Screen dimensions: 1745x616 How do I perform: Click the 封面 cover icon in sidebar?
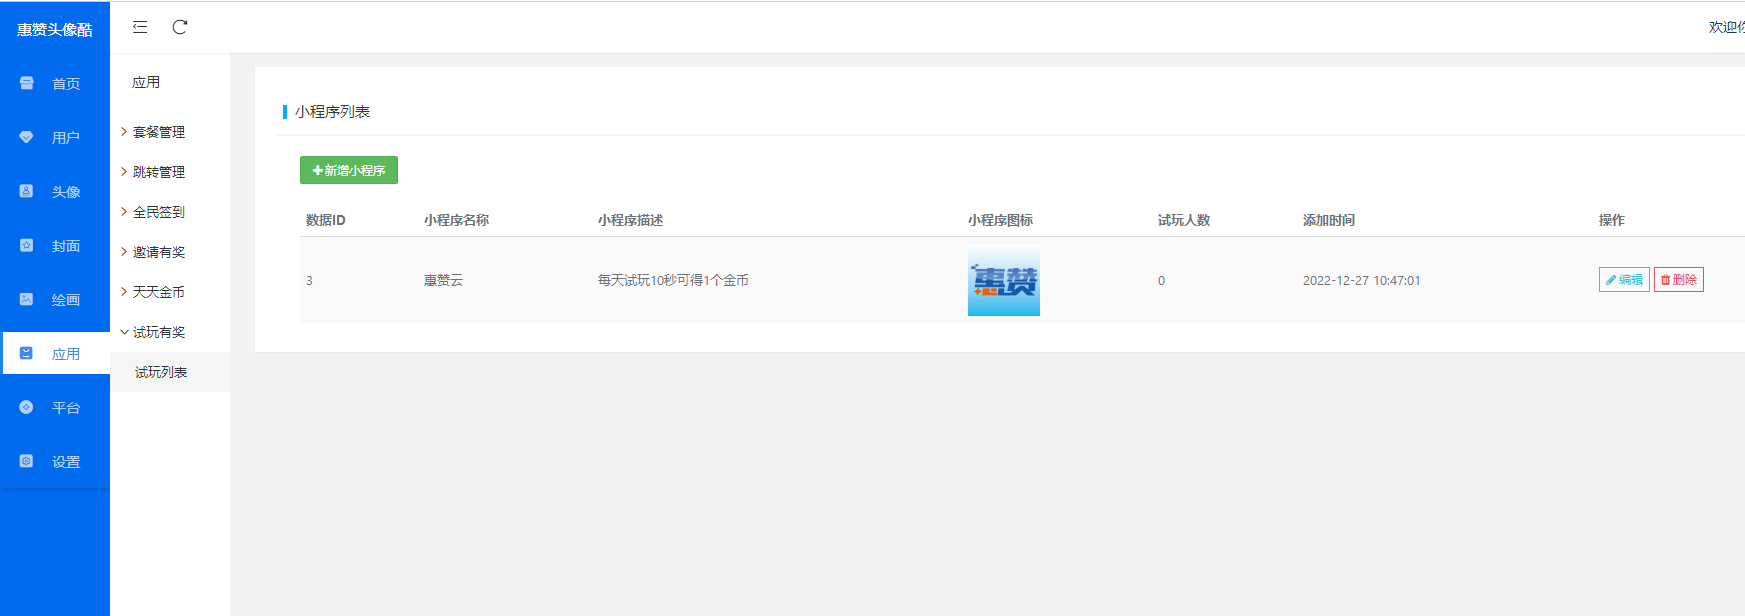[27, 245]
